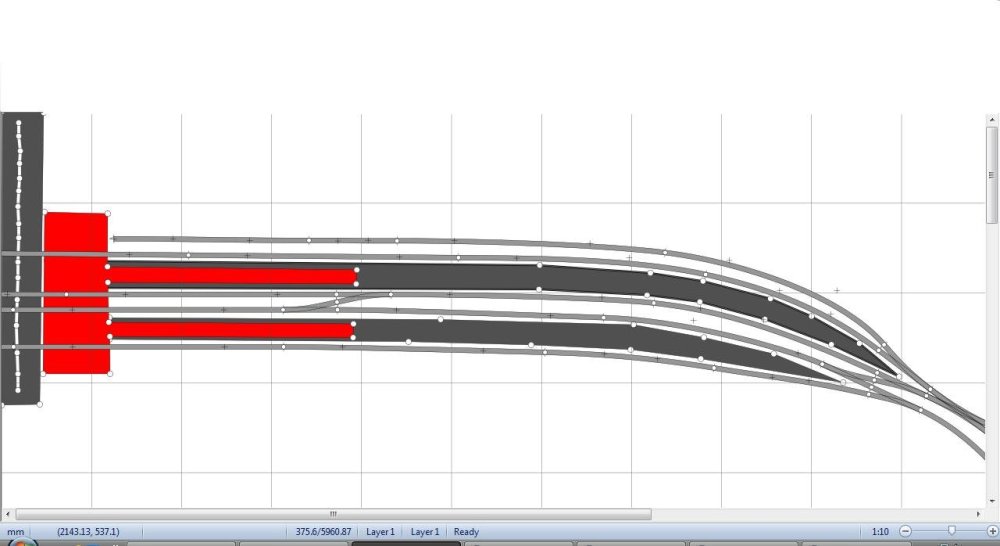The width and height of the screenshot is (1000, 546).
Task: Click the horizontal scrollbar thumb
Action: click(x=333, y=514)
